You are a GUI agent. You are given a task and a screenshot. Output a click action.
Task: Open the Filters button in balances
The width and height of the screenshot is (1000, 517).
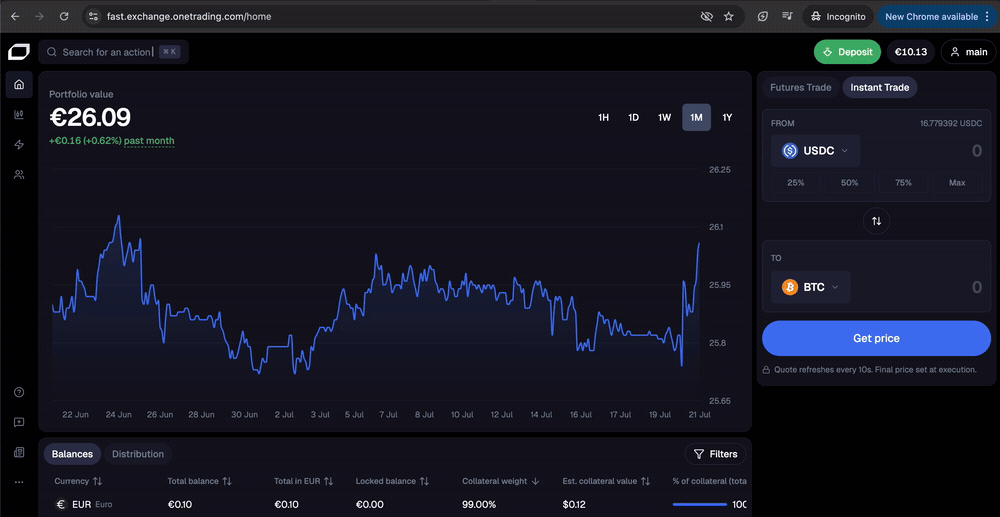coord(715,454)
